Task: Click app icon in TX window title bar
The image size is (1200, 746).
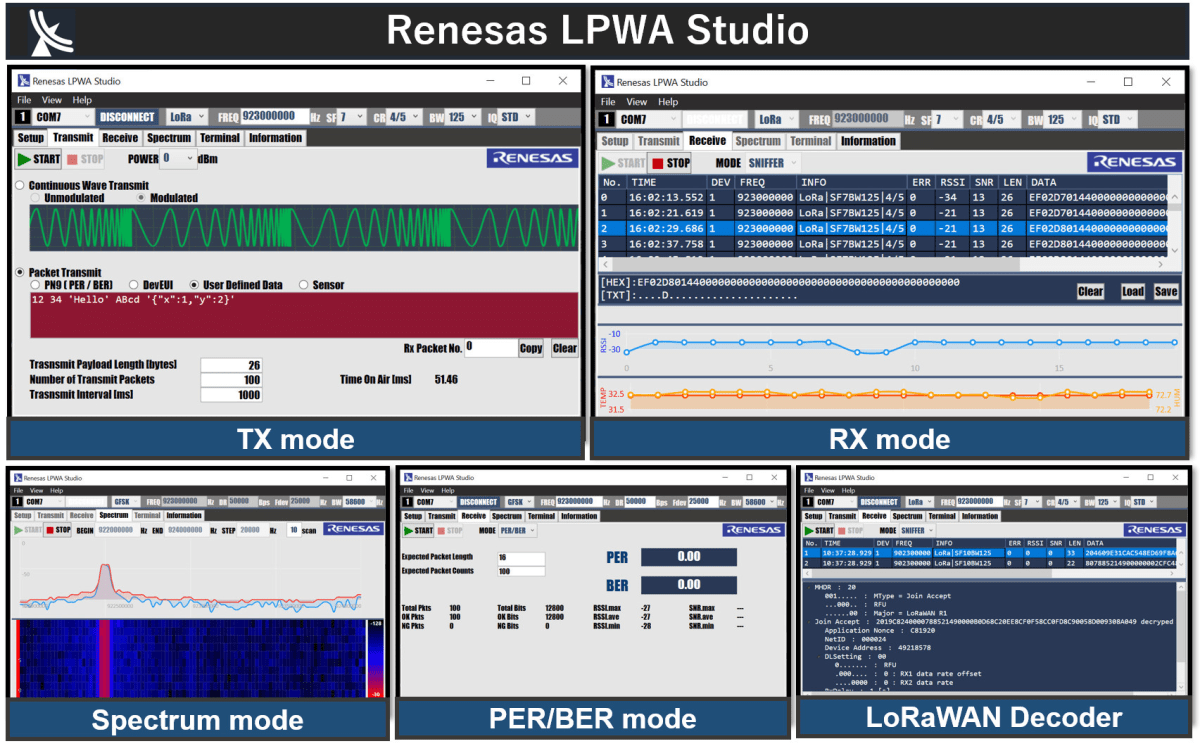Action: (22, 81)
